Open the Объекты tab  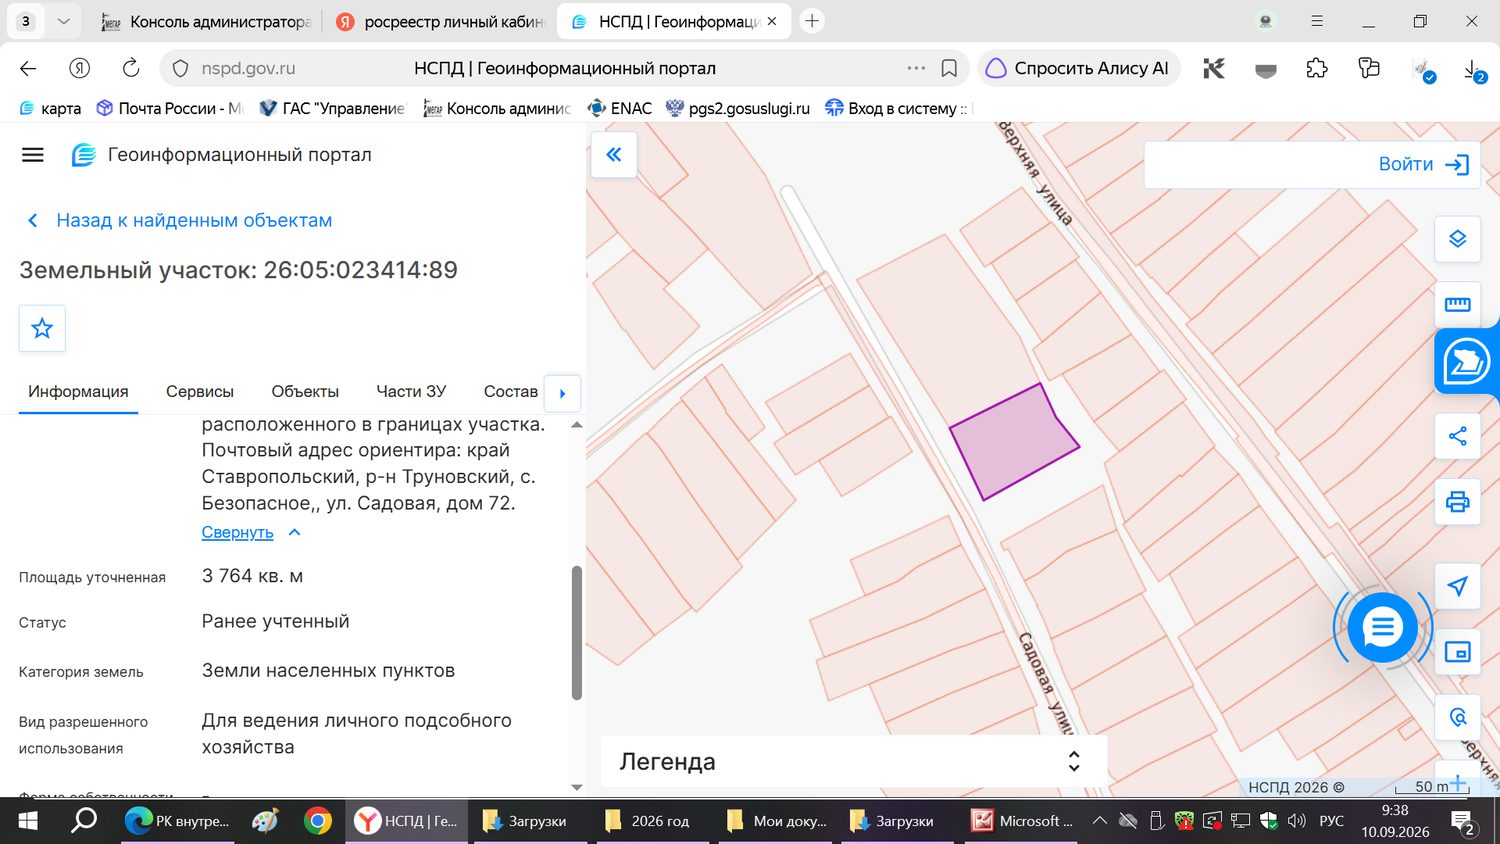point(305,391)
